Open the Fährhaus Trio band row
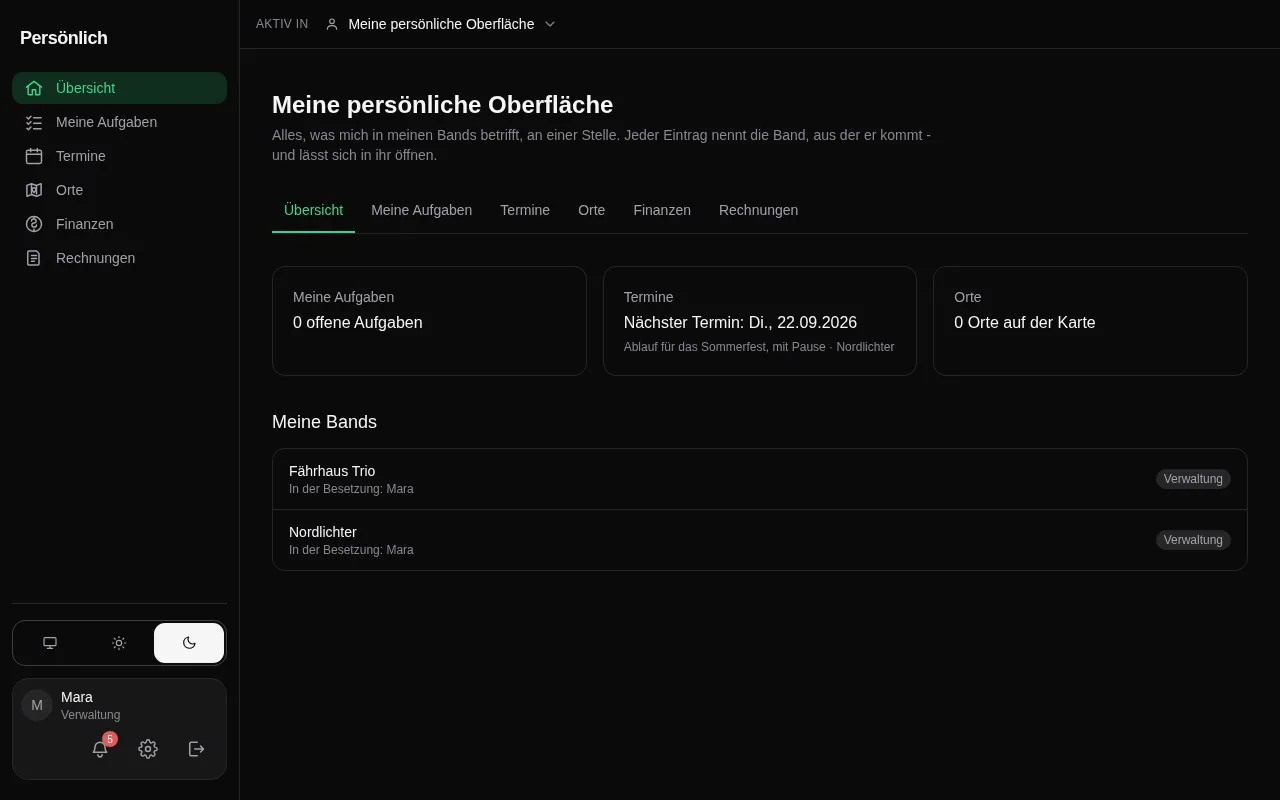The width and height of the screenshot is (1280, 800). [x=760, y=479]
